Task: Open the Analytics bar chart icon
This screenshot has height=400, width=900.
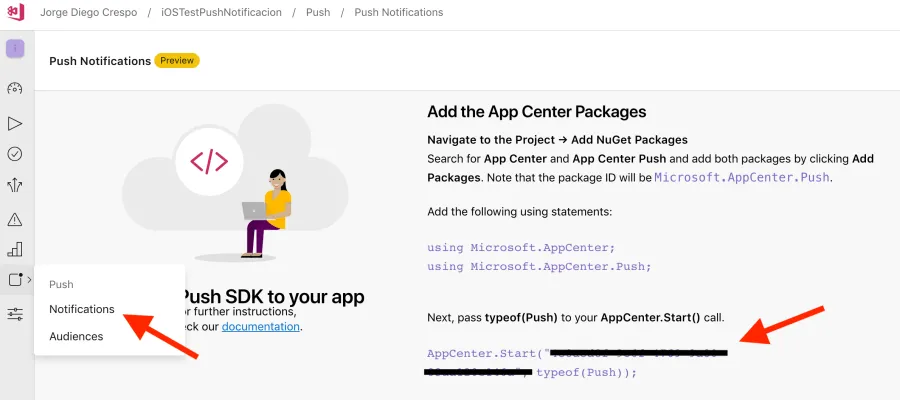Action: [15, 249]
